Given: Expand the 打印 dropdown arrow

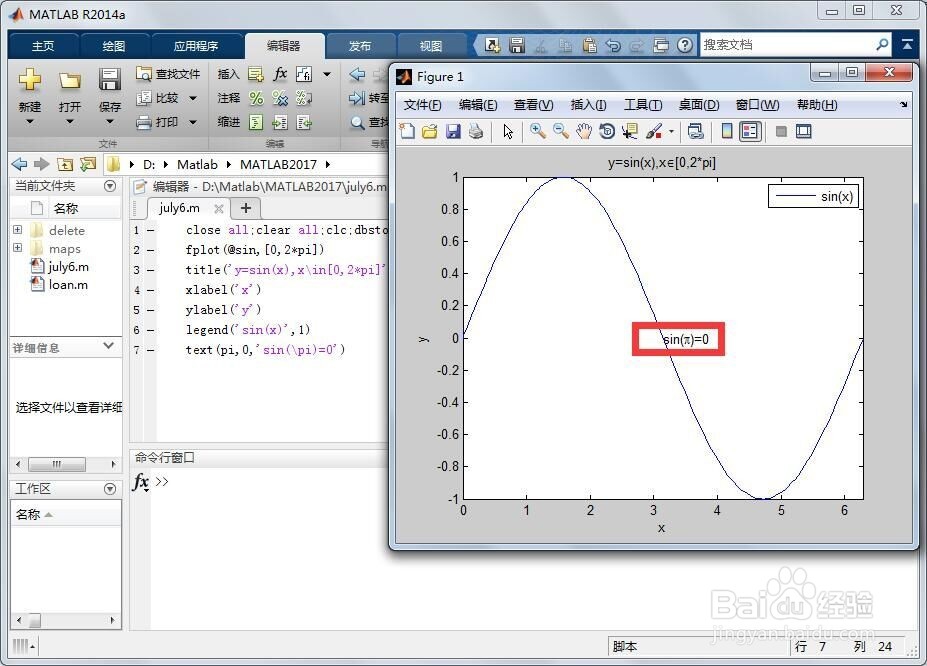Looking at the screenshot, I should [x=193, y=122].
